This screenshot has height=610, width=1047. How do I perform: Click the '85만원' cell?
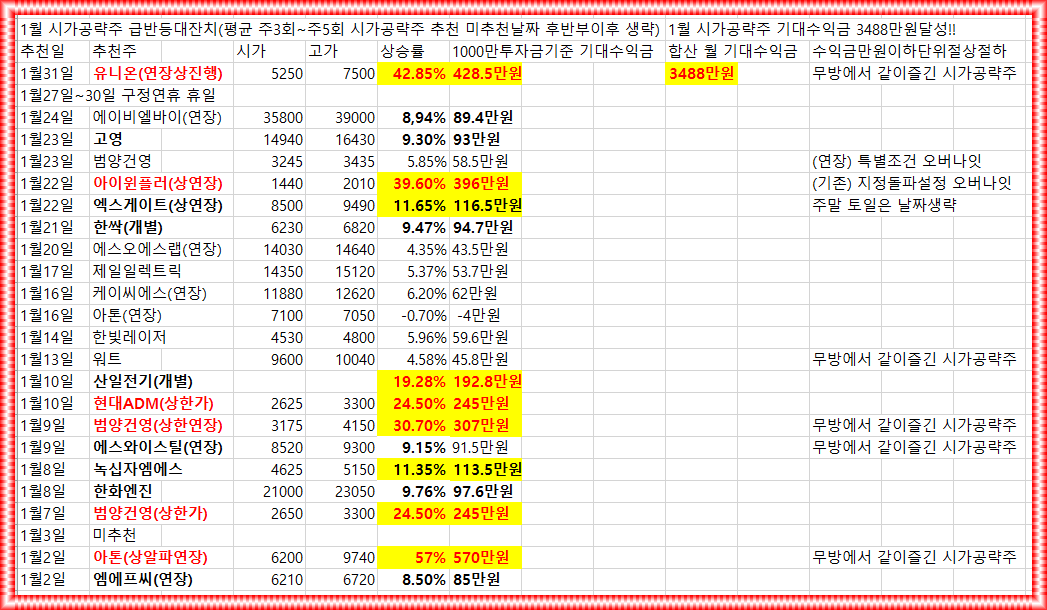coord(477,580)
